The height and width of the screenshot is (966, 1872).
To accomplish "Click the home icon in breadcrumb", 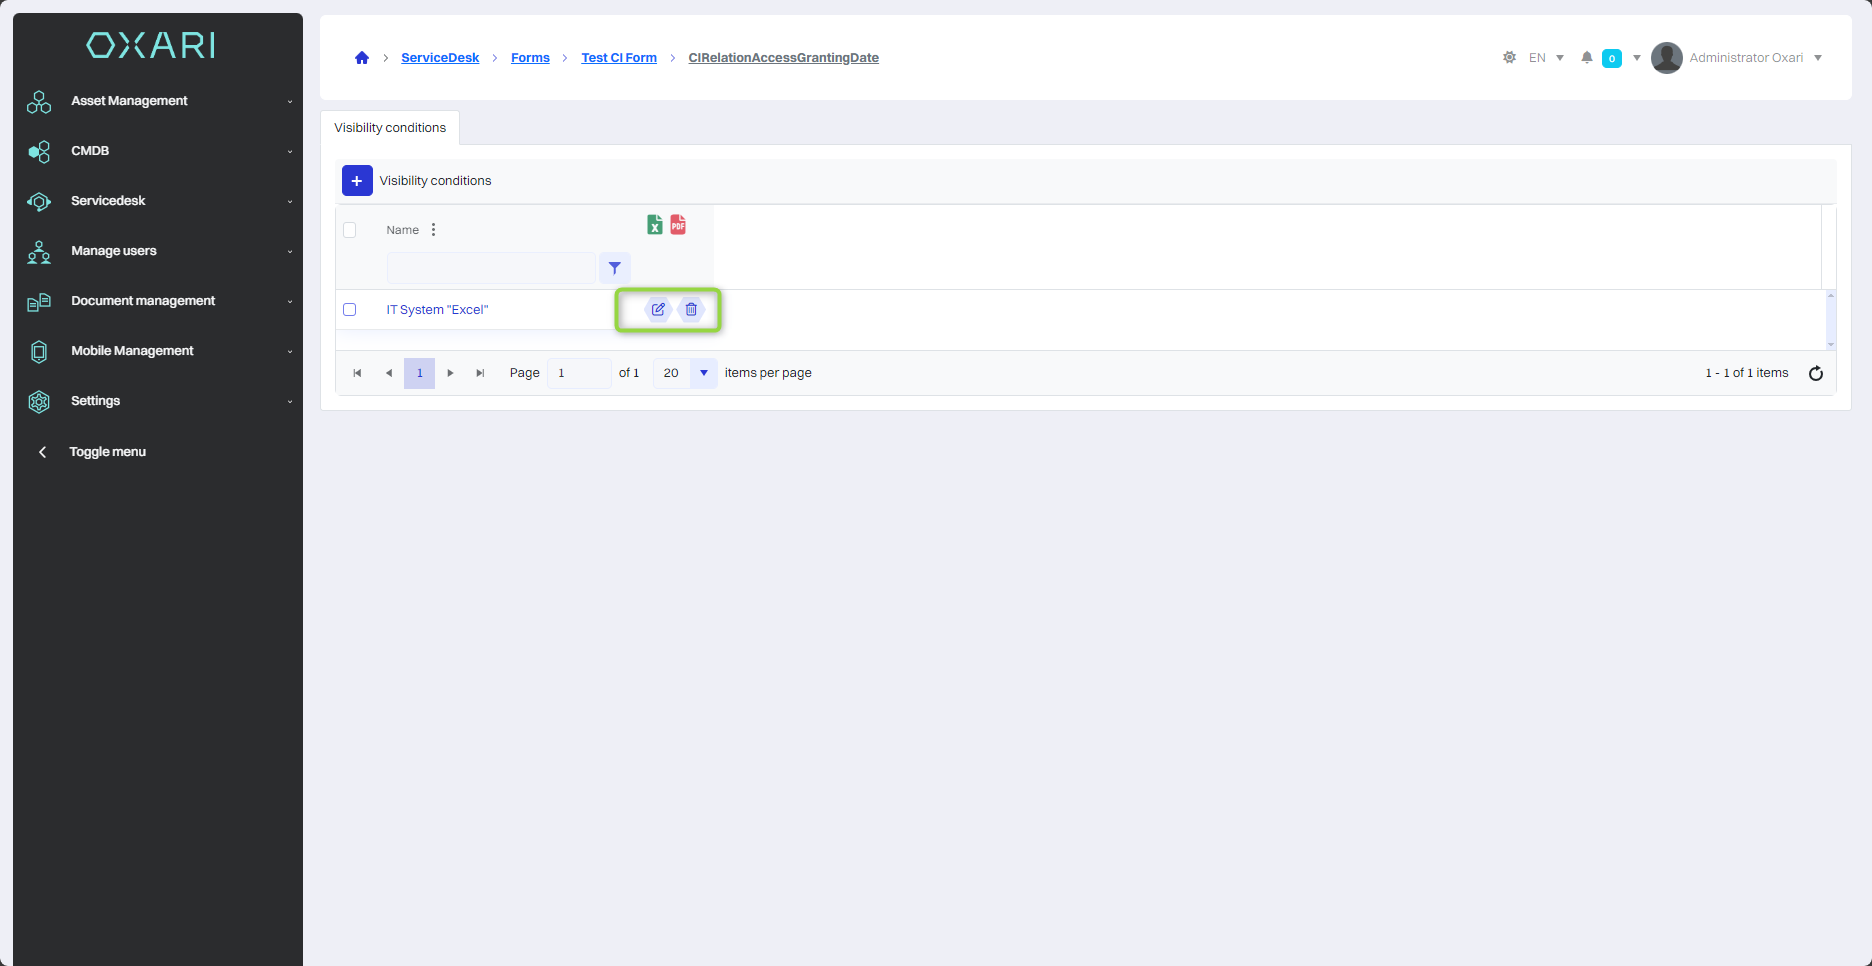I will pos(362,58).
